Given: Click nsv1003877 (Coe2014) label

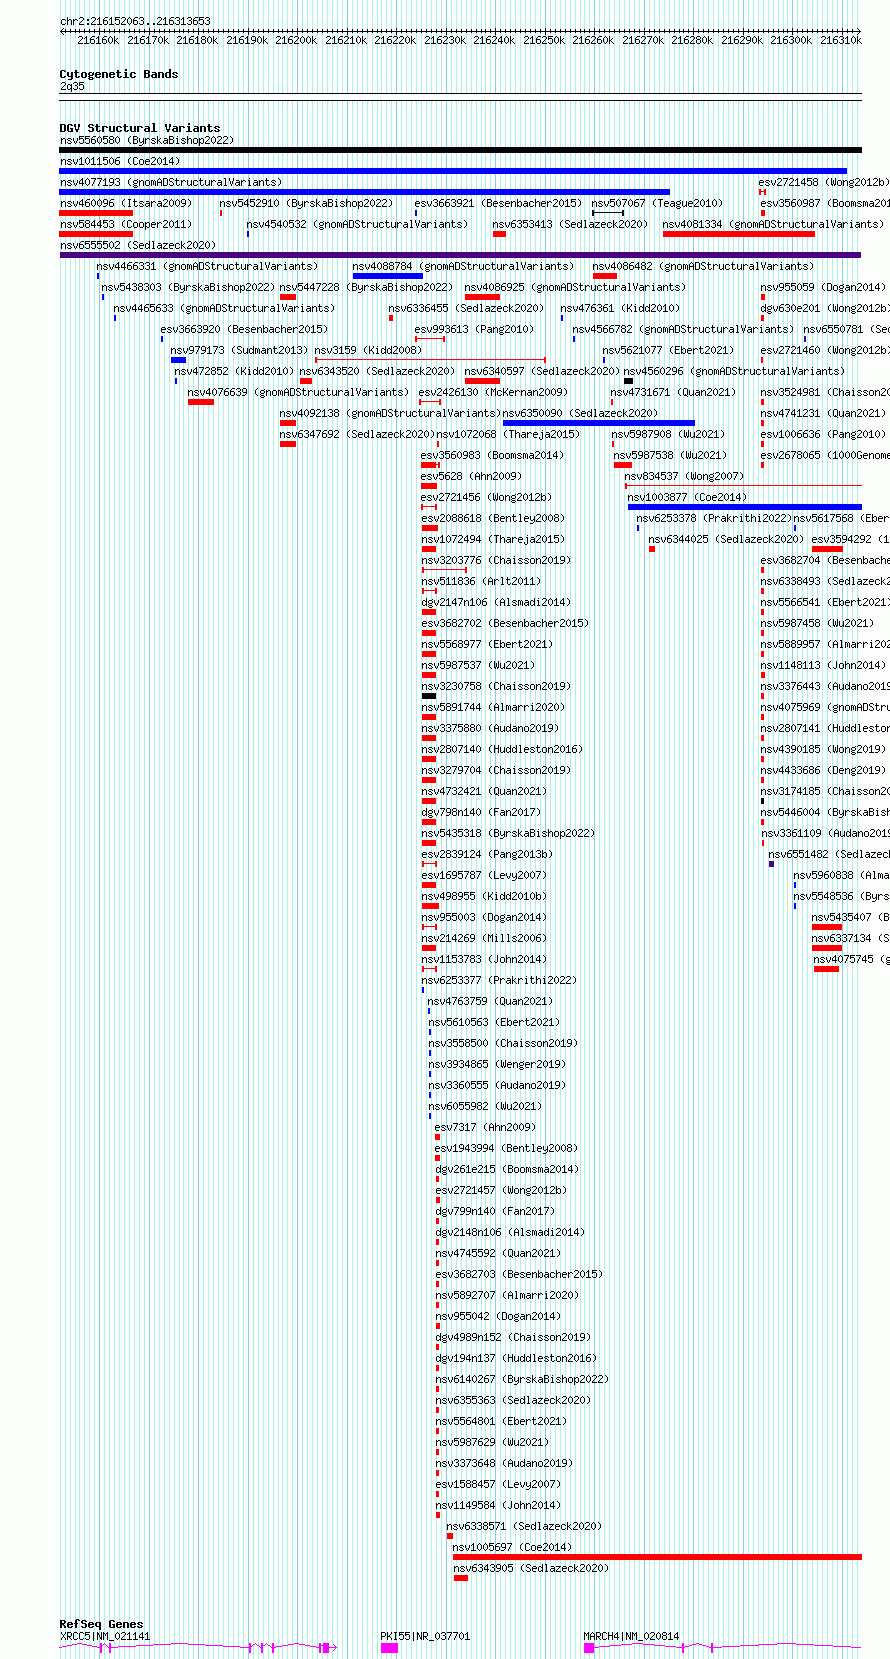Looking at the screenshot, I should tap(687, 498).
